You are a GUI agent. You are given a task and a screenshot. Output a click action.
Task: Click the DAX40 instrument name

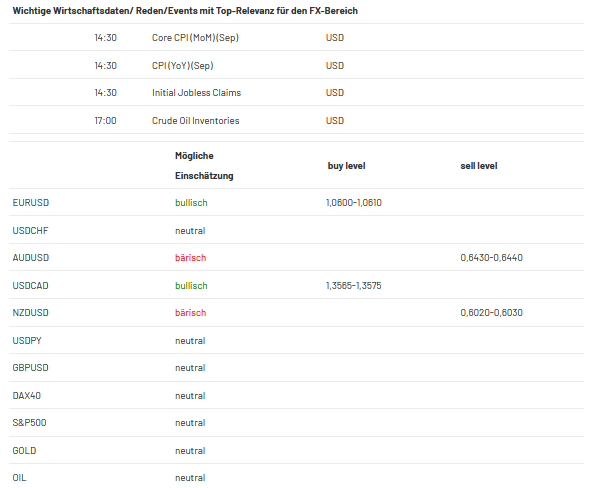(27, 396)
